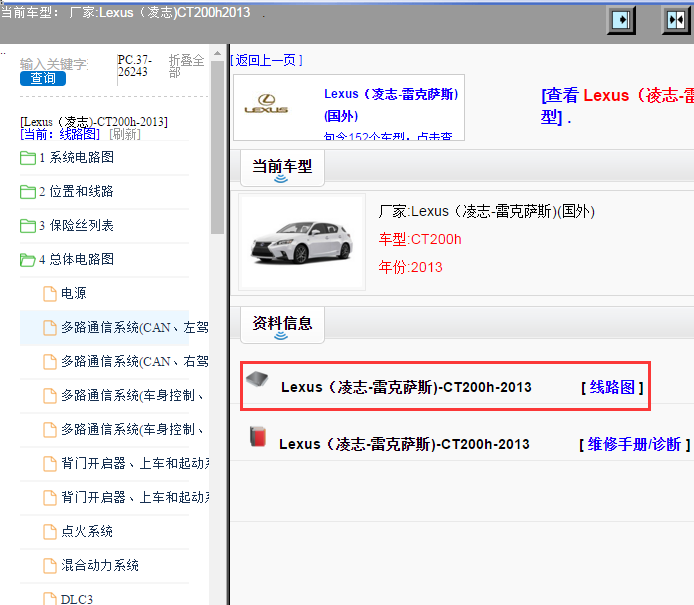This screenshot has height=605, width=694.
Task: Open 点火系统 diagram entry
Action: click(87, 531)
